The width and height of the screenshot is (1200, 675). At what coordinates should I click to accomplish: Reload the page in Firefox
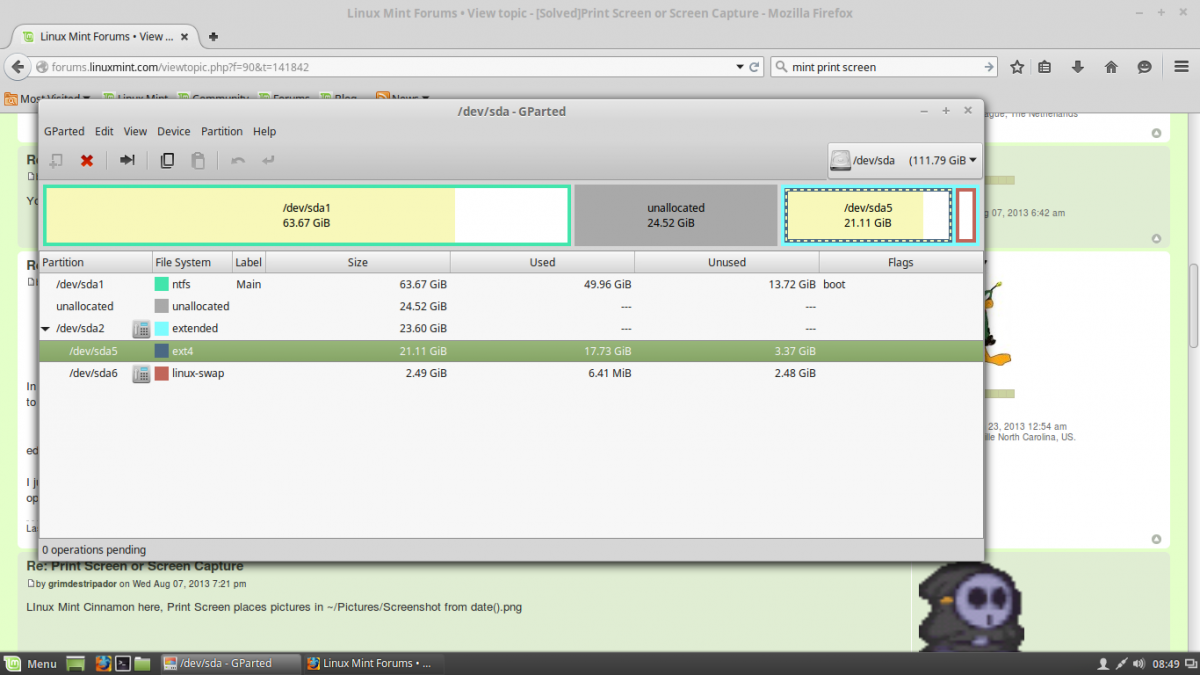click(x=755, y=67)
